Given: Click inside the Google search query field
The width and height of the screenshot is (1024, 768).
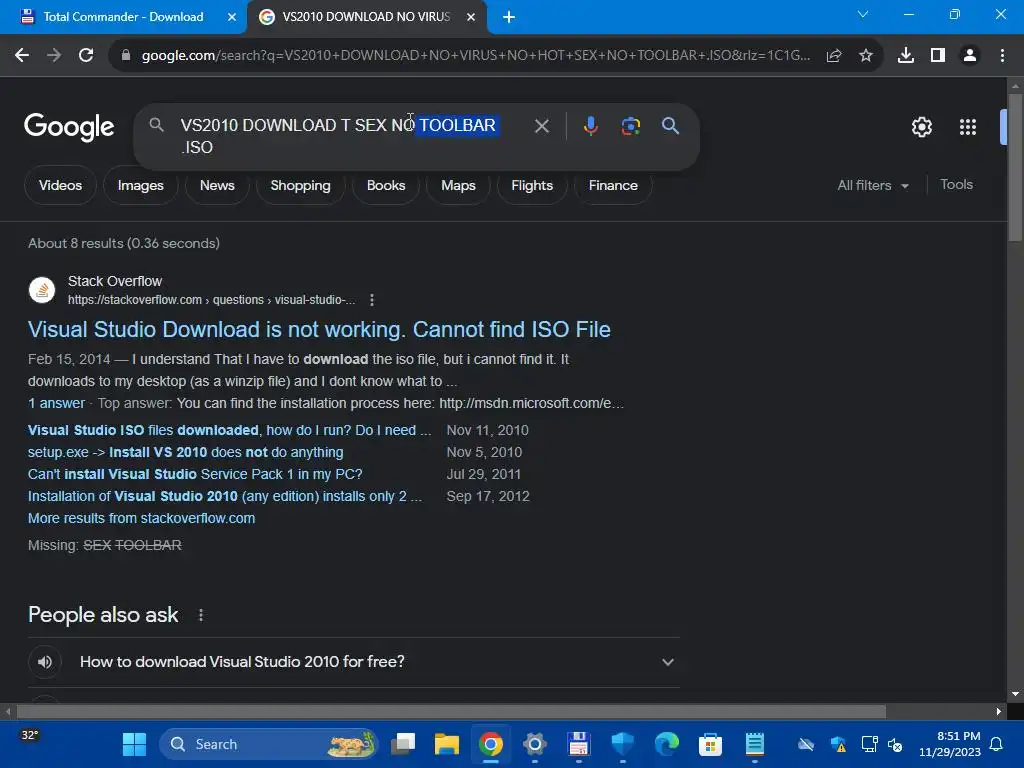Looking at the screenshot, I should pos(338,136).
